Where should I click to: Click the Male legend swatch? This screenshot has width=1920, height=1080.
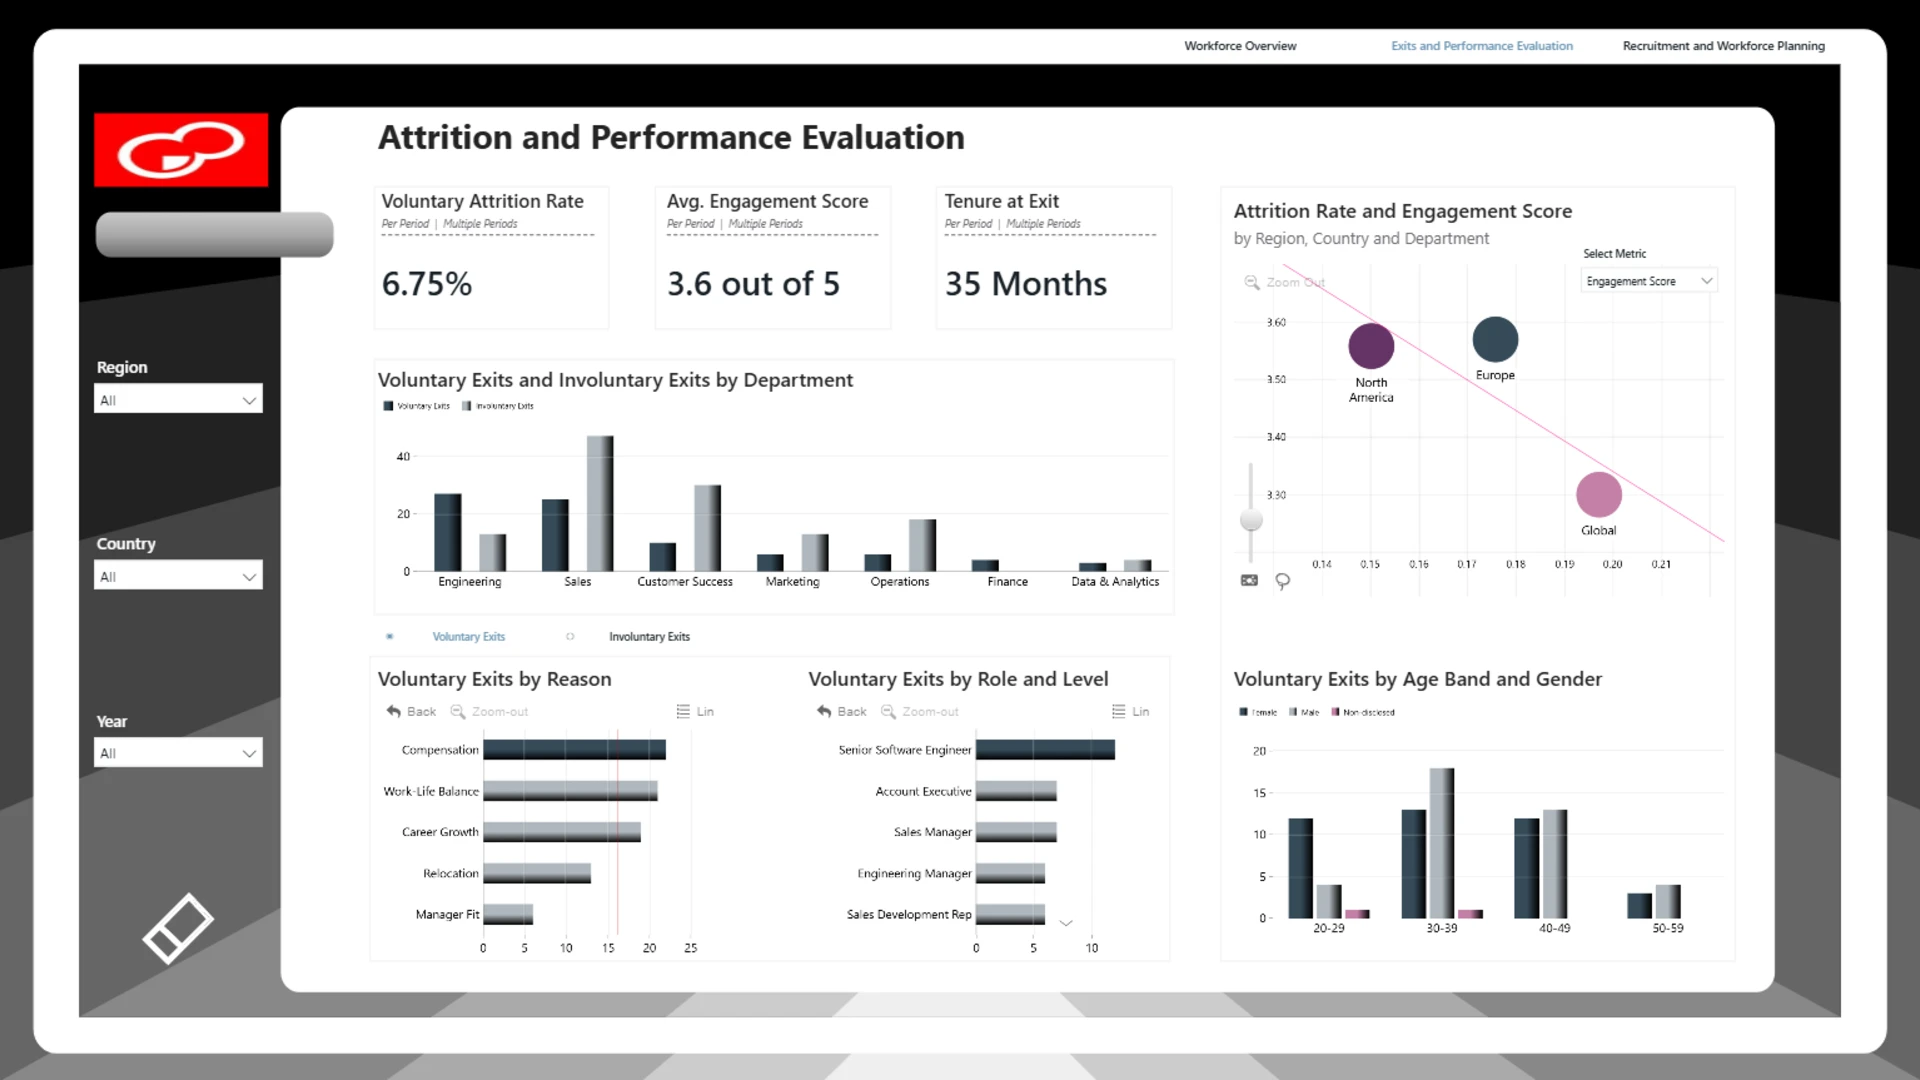tap(1293, 713)
